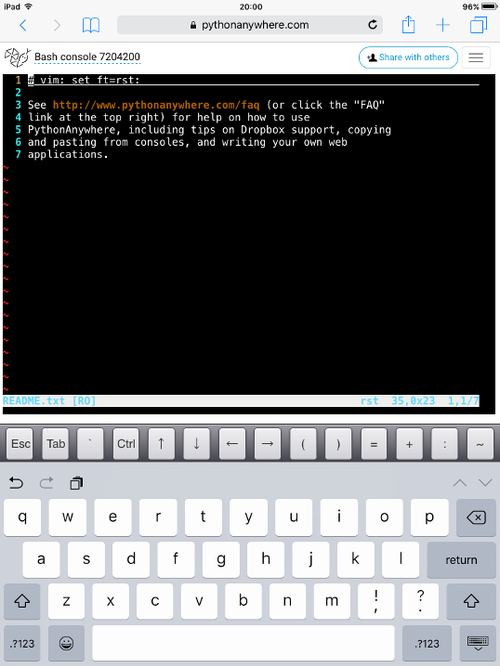Tap the k key

(356, 560)
